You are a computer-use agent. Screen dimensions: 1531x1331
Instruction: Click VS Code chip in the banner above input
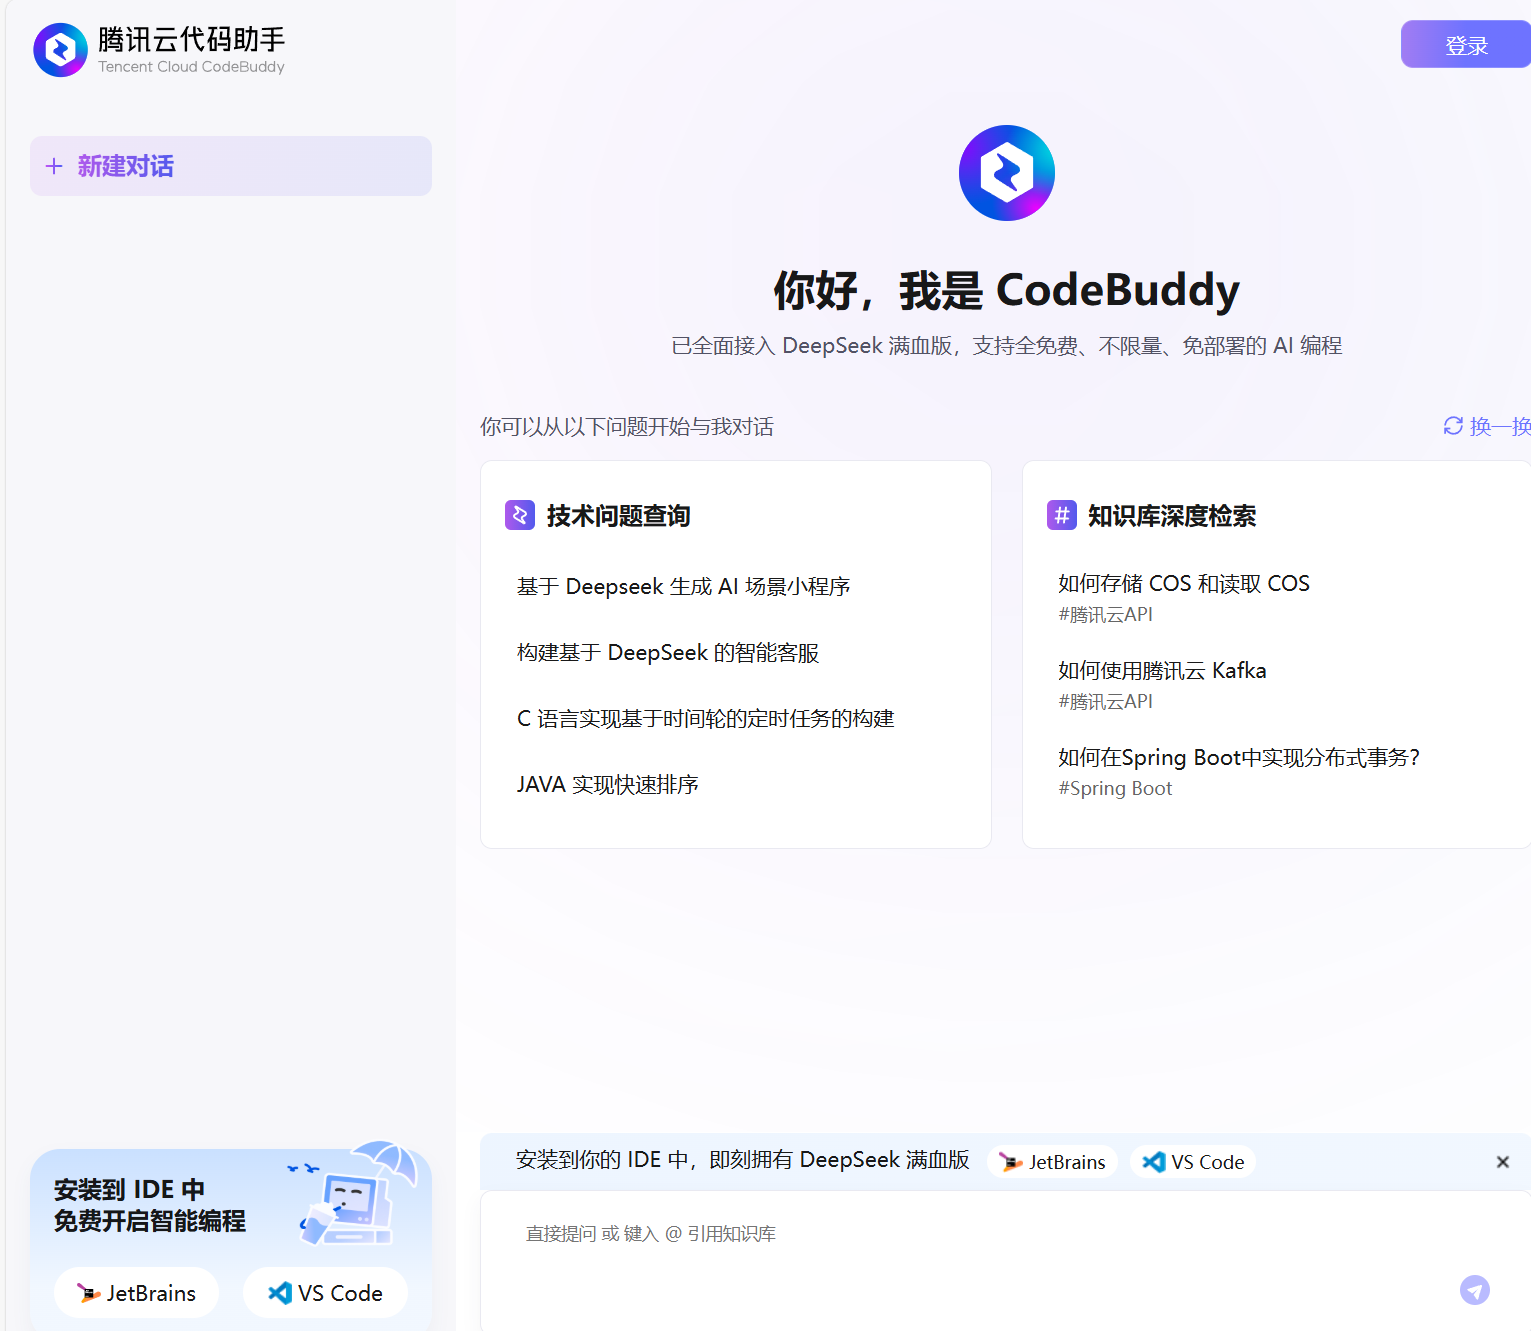(x=1193, y=1162)
